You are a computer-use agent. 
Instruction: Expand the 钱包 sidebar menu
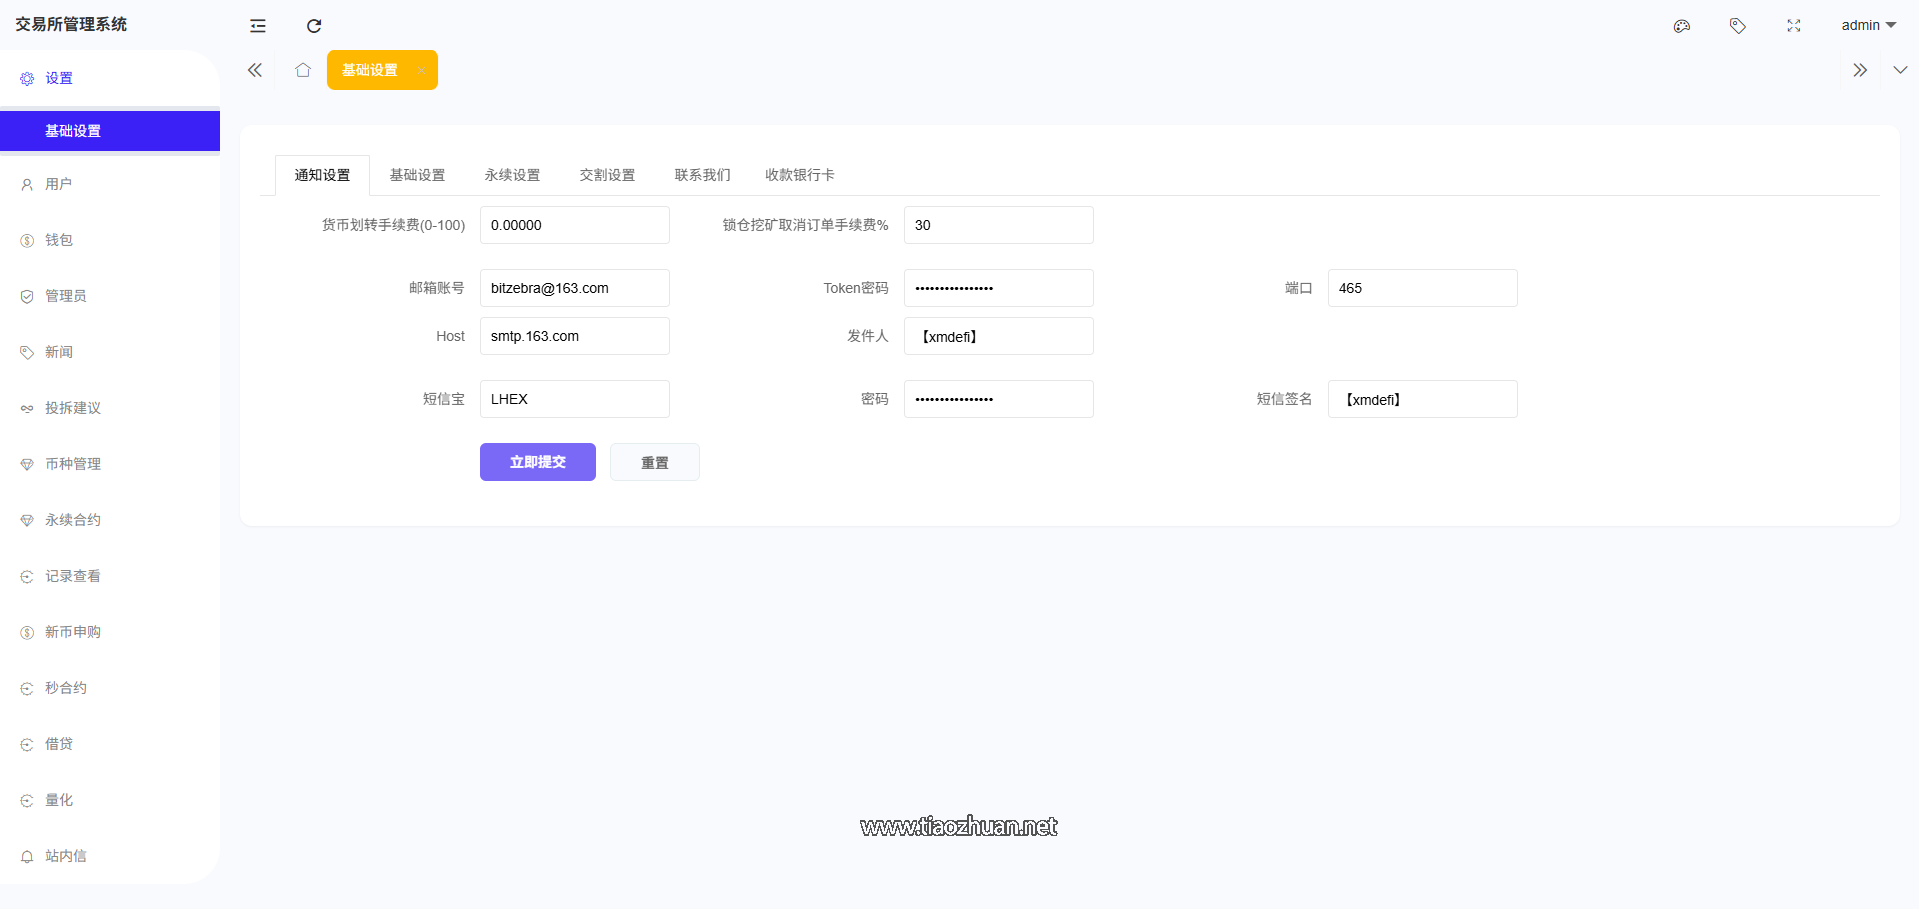click(x=59, y=240)
